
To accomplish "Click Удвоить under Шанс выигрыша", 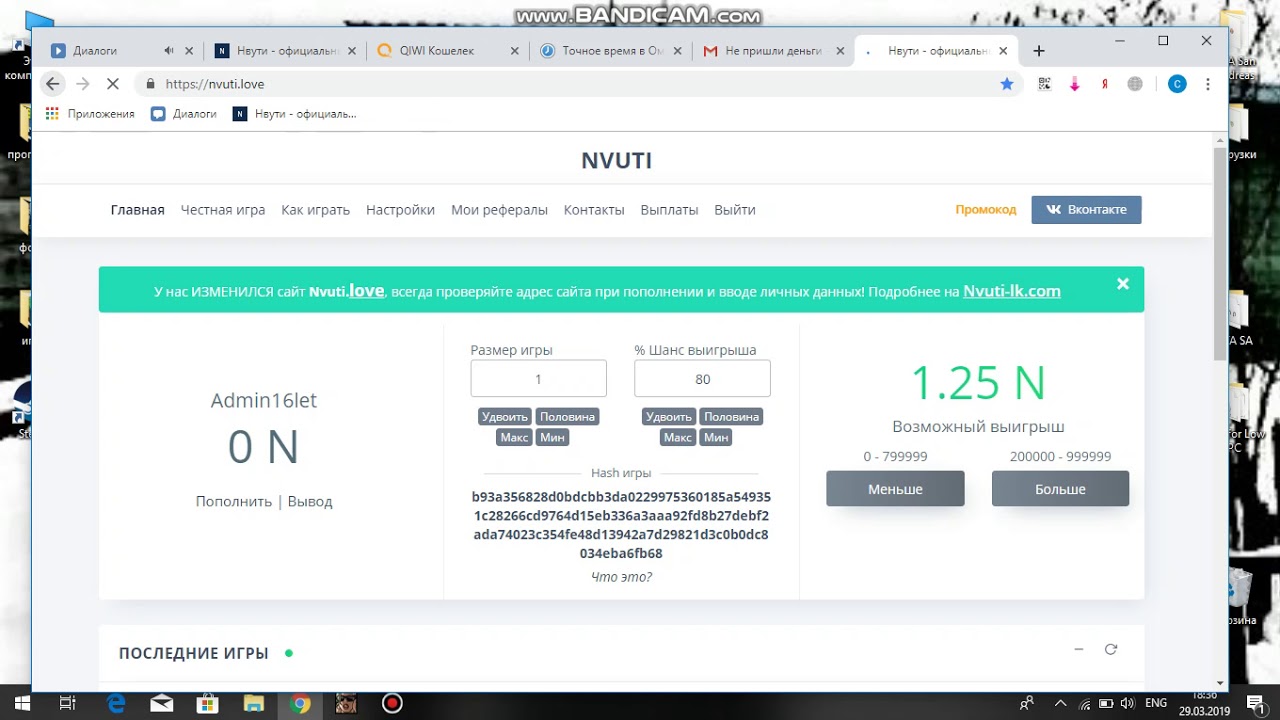I will (x=669, y=417).
